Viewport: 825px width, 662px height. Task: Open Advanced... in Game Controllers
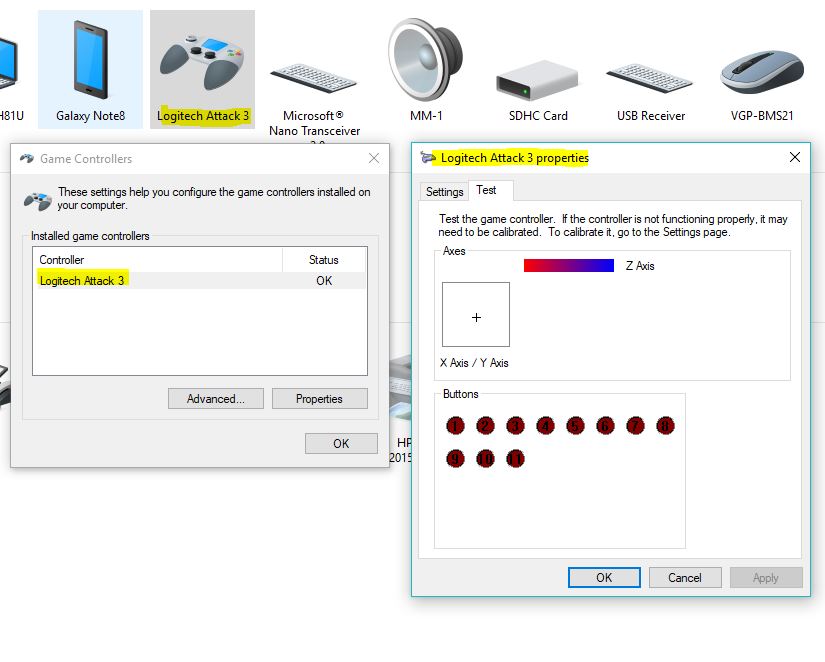point(216,399)
